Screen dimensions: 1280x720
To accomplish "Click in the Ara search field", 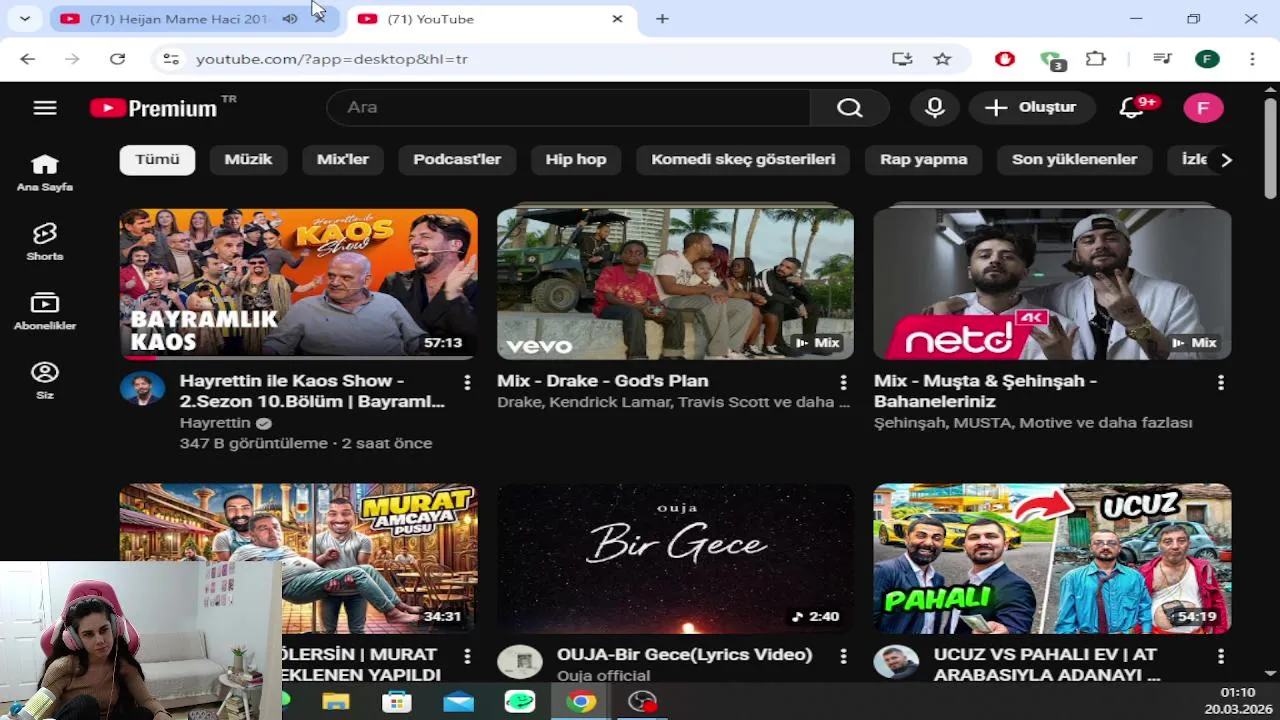I will coord(568,108).
